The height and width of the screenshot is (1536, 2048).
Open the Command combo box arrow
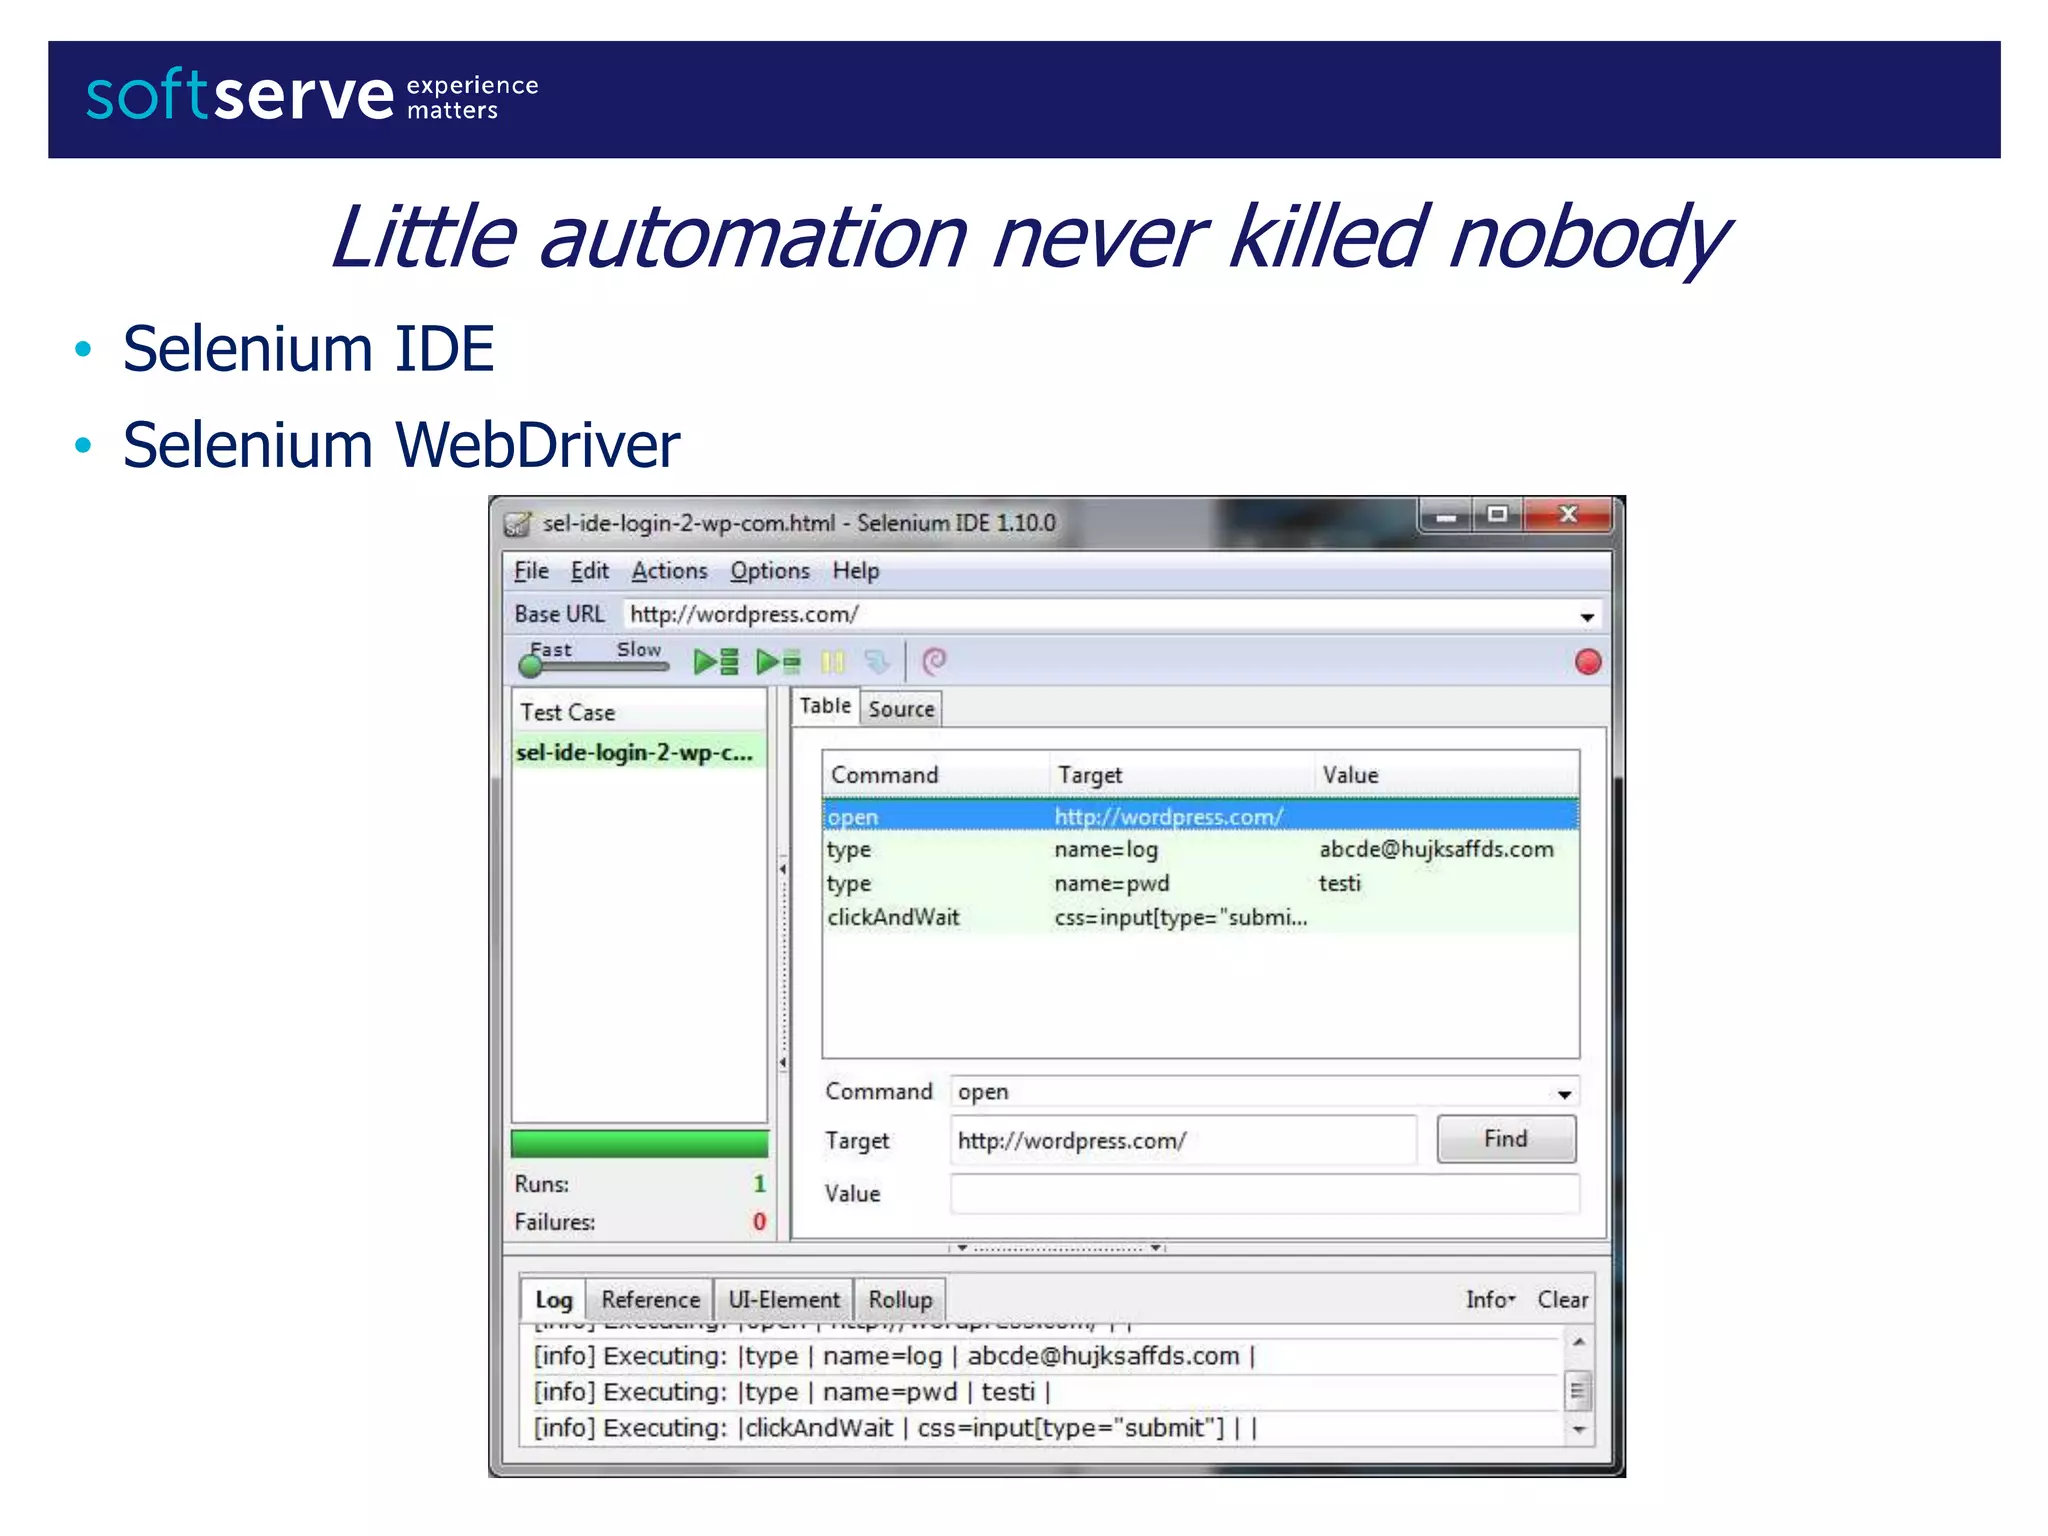[1564, 1094]
